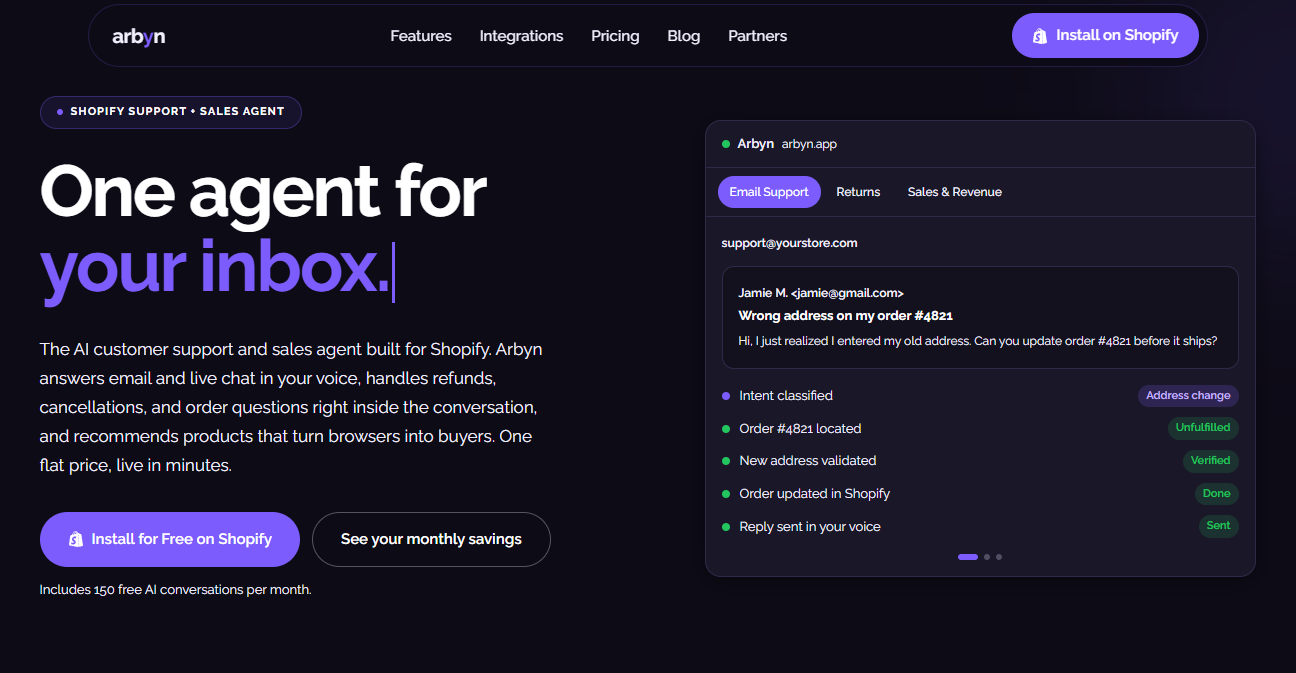
Task: Click the Unfulfilled status tag
Action: (x=1203, y=428)
